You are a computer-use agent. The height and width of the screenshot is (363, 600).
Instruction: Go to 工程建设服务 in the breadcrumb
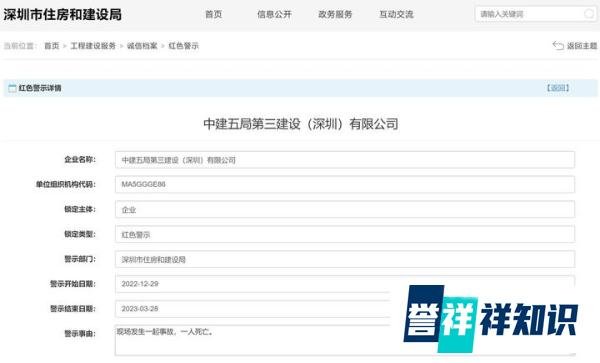pos(93,46)
